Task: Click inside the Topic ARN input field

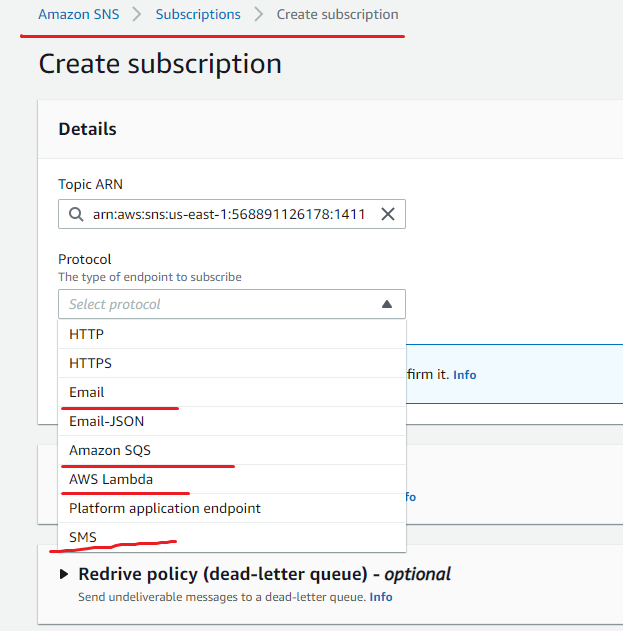Action: [x=232, y=214]
